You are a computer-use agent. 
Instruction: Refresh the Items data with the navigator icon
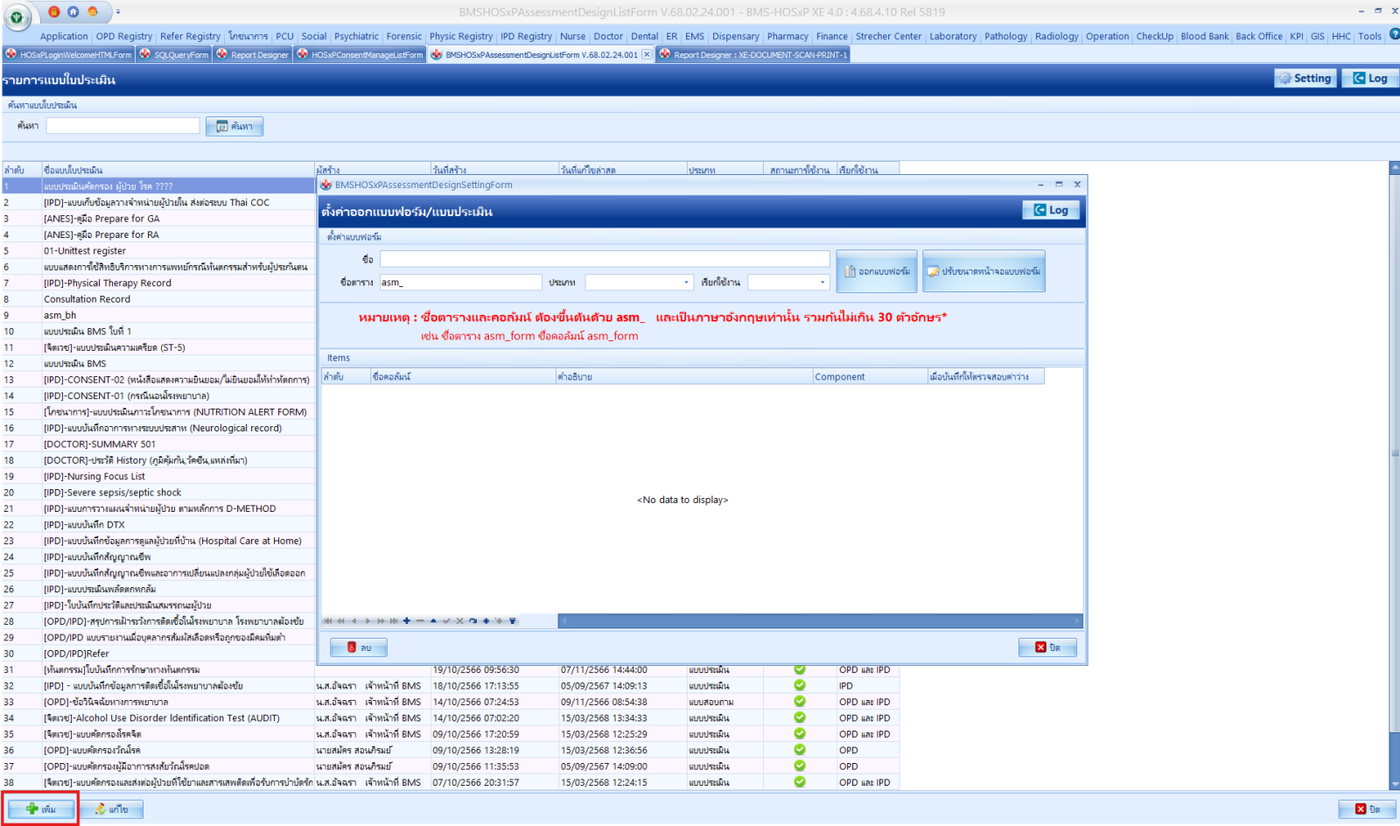click(x=473, y=621)
